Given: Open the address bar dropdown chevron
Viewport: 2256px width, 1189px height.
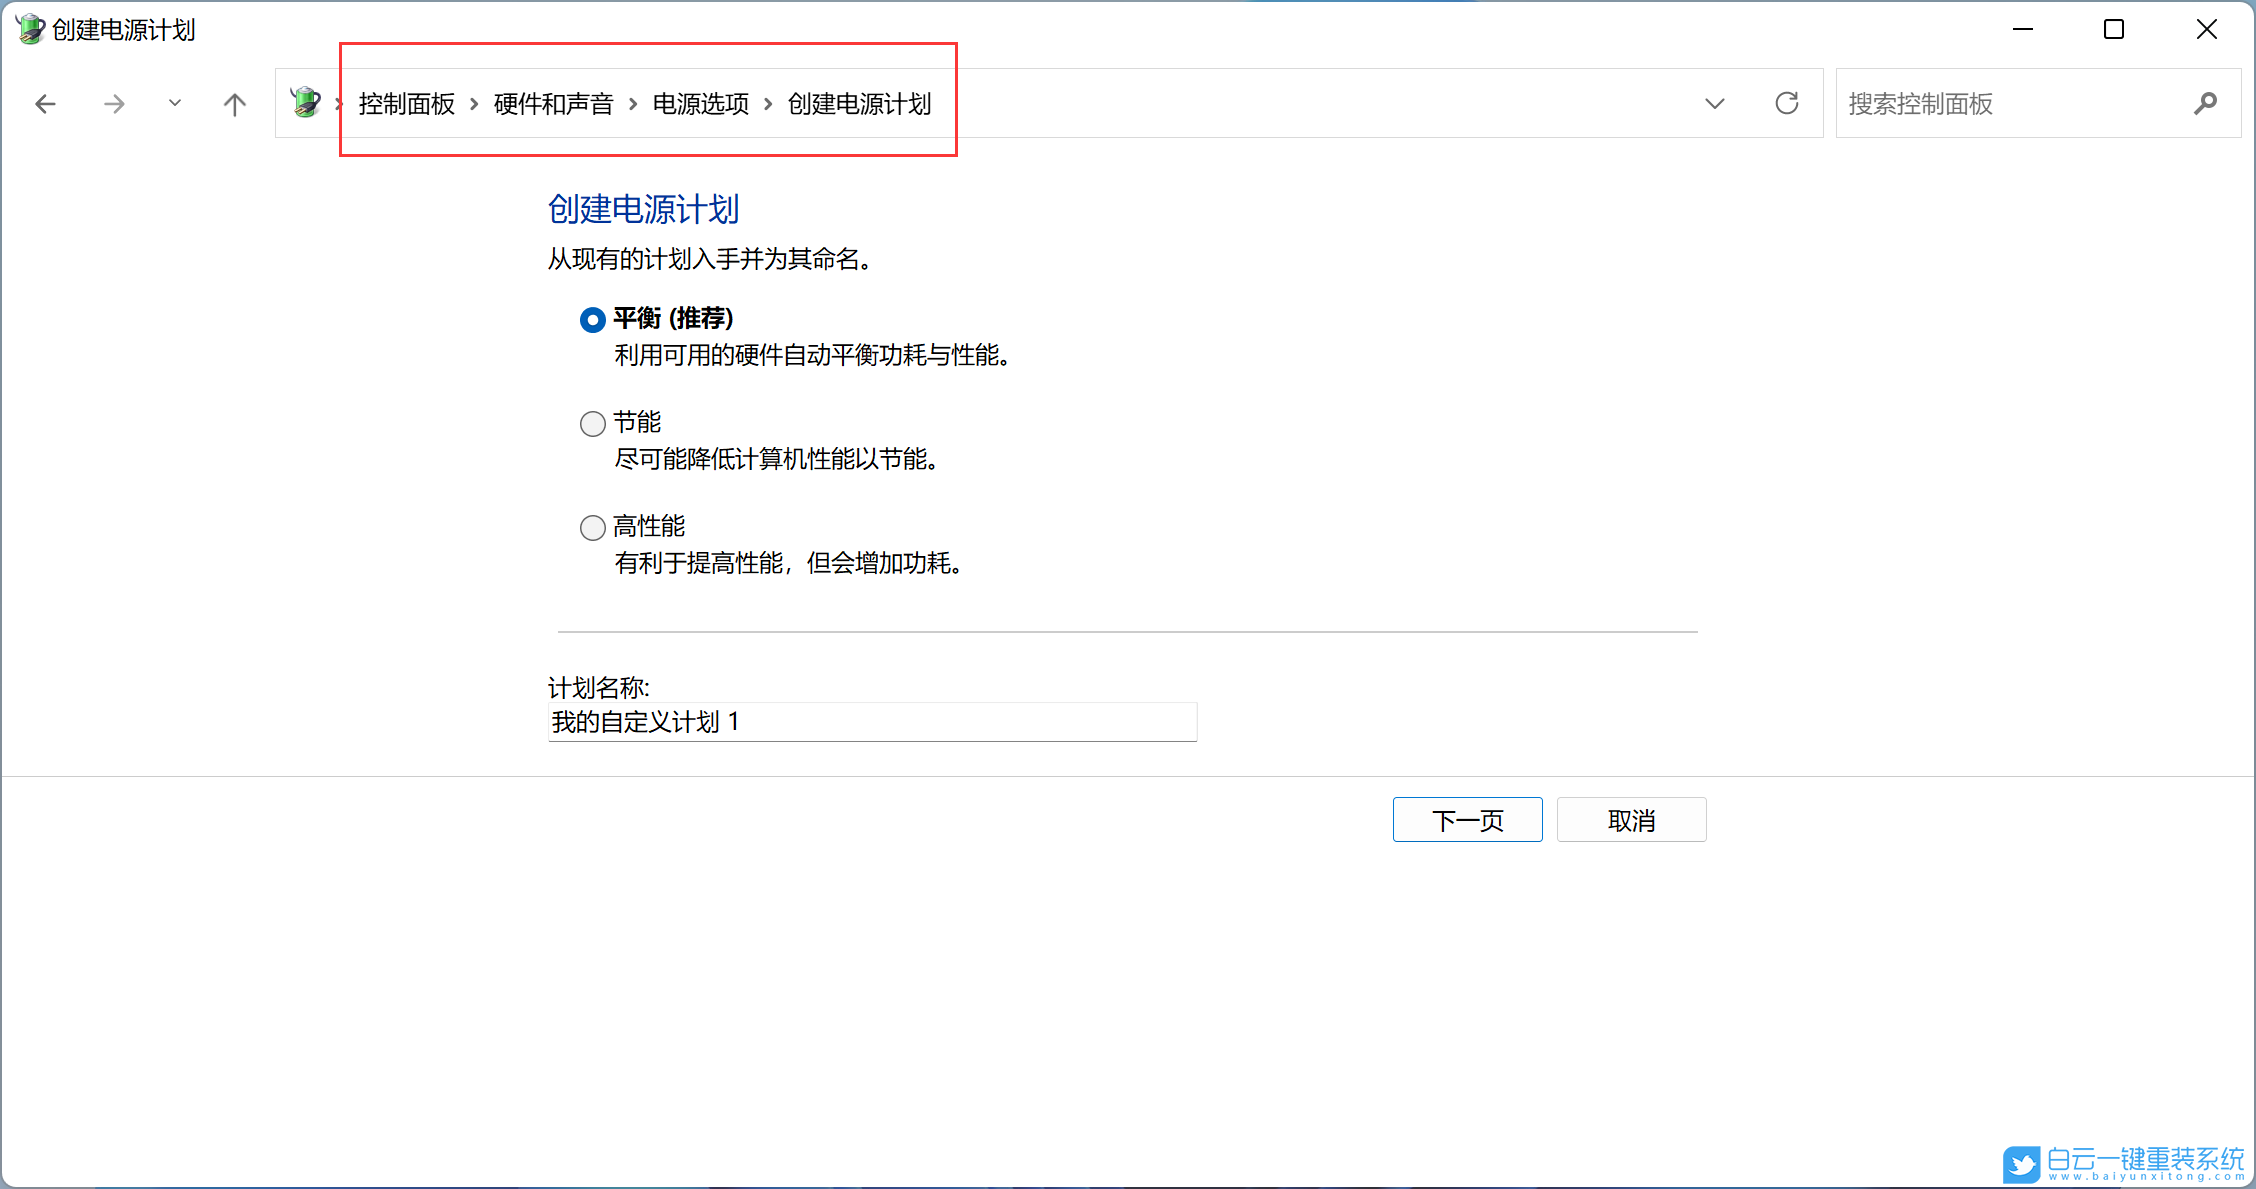Looking at the screenshot, I should 1714,103.
